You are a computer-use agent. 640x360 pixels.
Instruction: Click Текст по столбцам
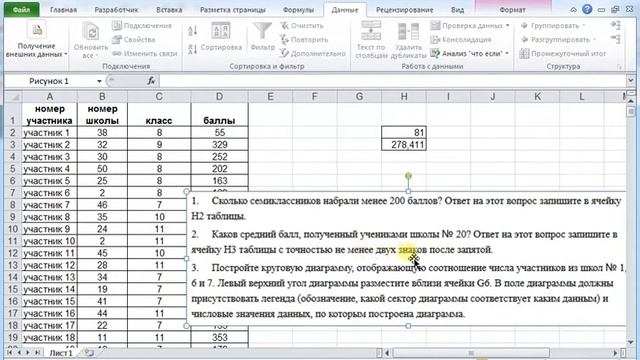pyautogui.click(x=371, y=40)
